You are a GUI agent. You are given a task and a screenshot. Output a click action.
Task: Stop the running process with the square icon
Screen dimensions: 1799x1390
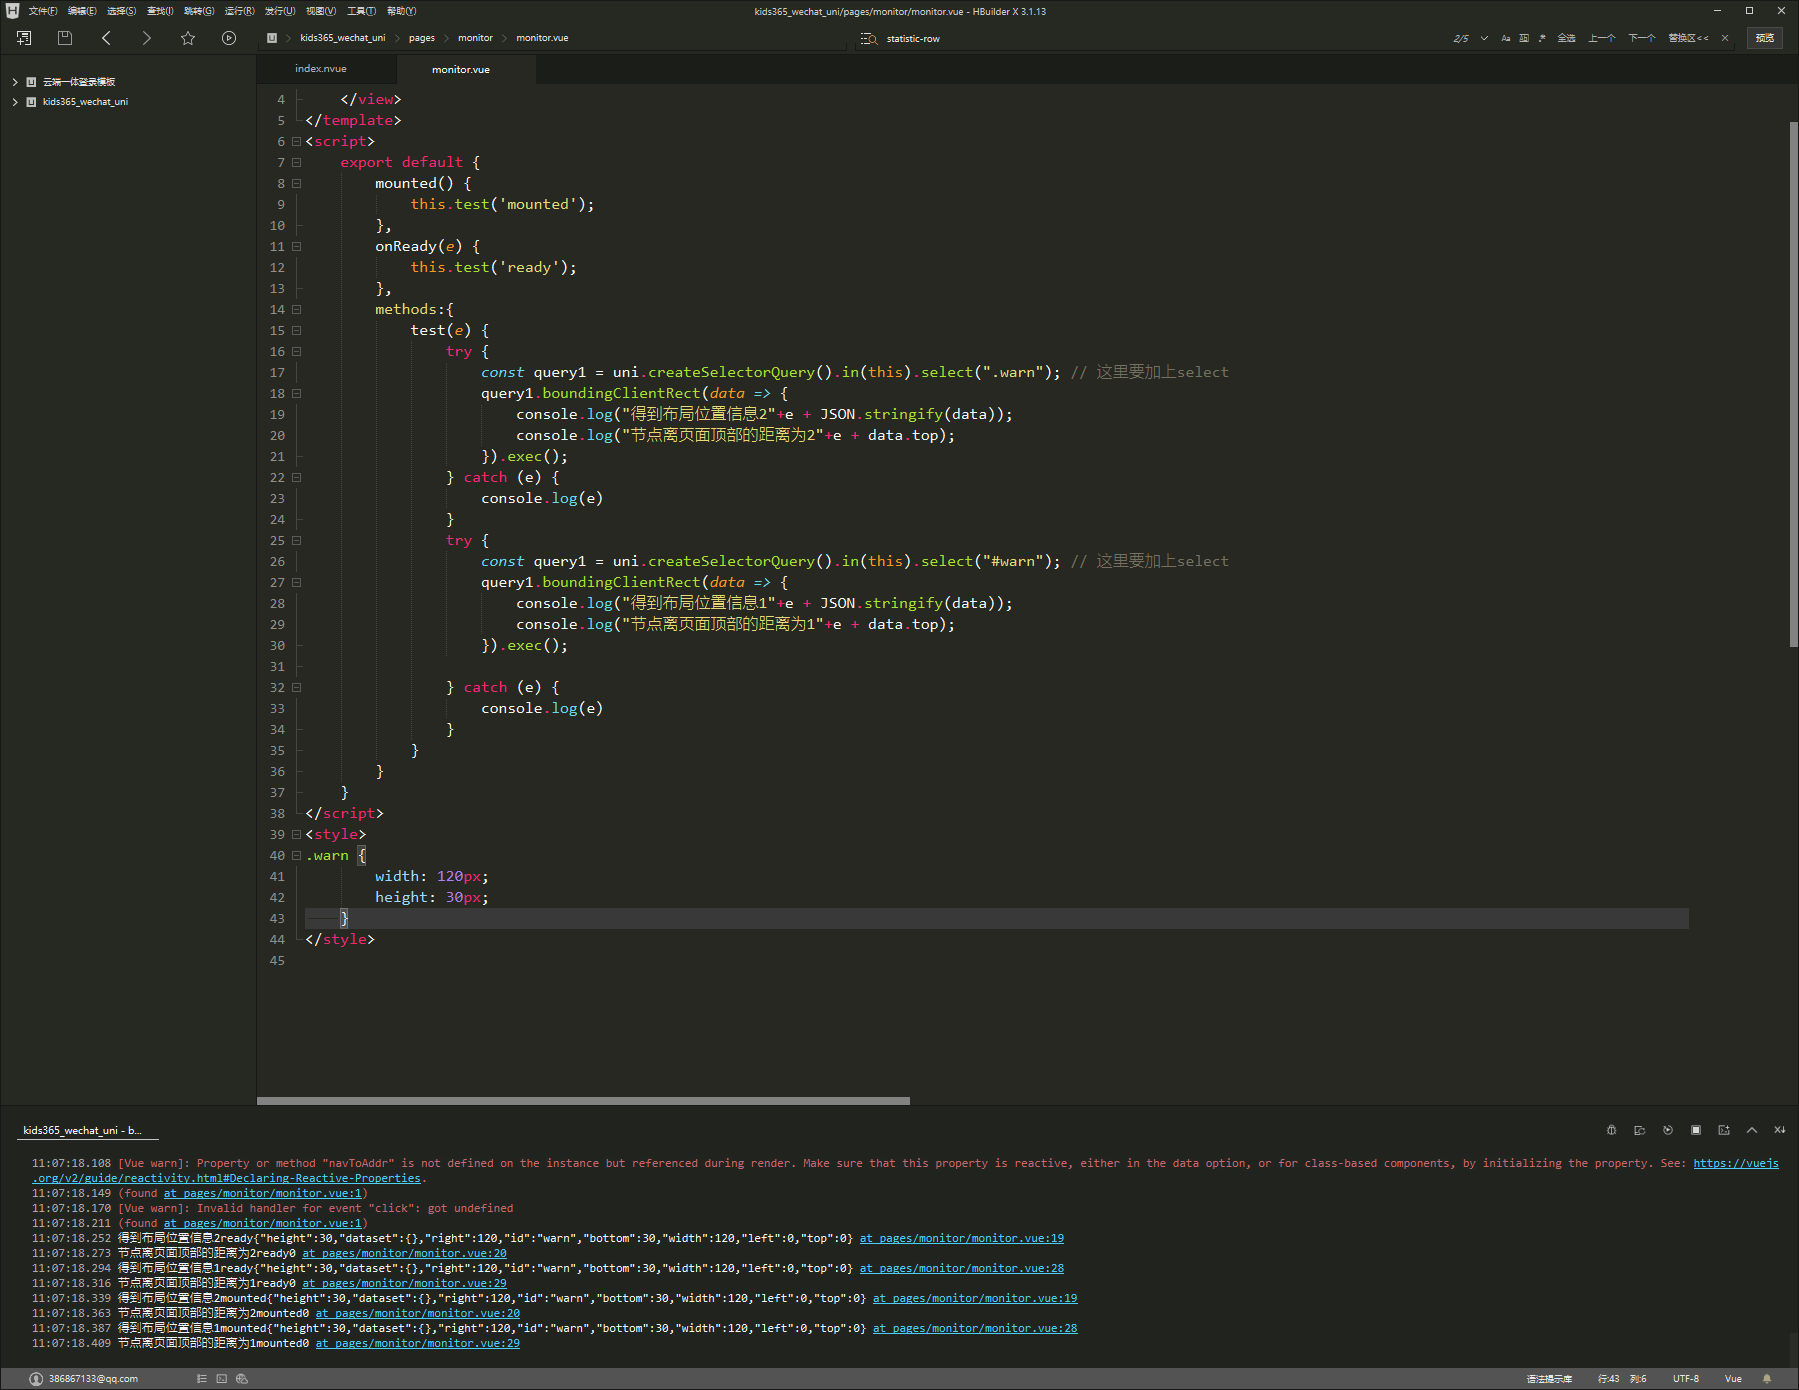1696,1130
